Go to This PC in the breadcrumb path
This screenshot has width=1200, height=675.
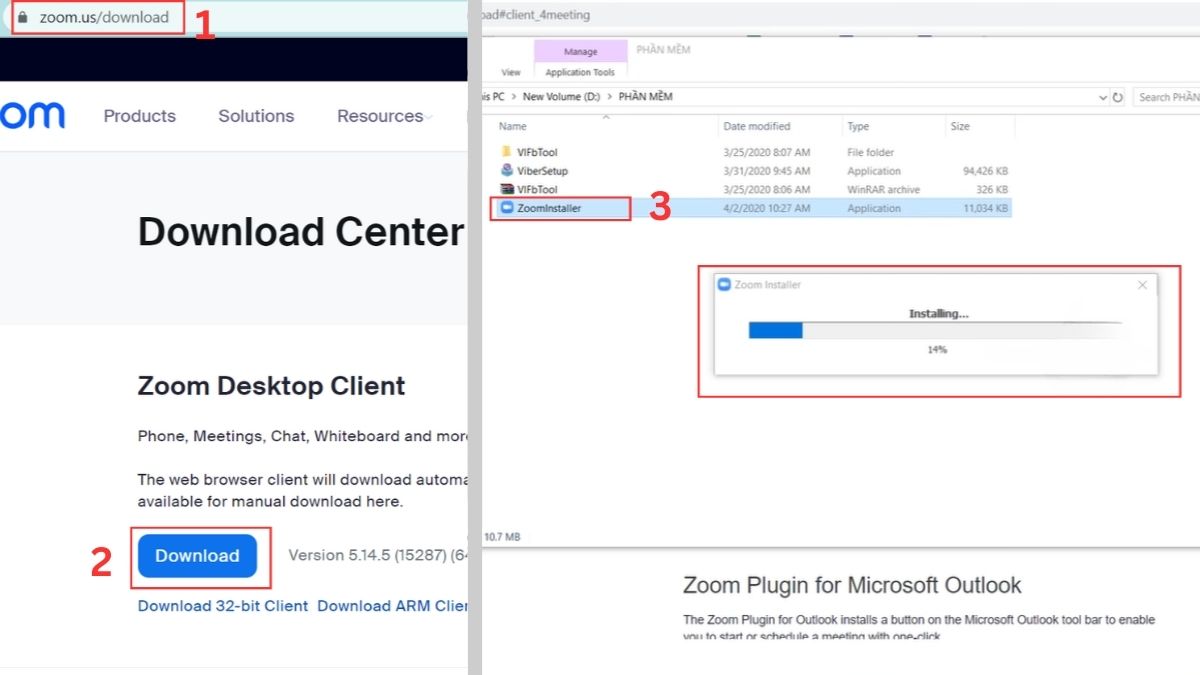tap(494, 97)
